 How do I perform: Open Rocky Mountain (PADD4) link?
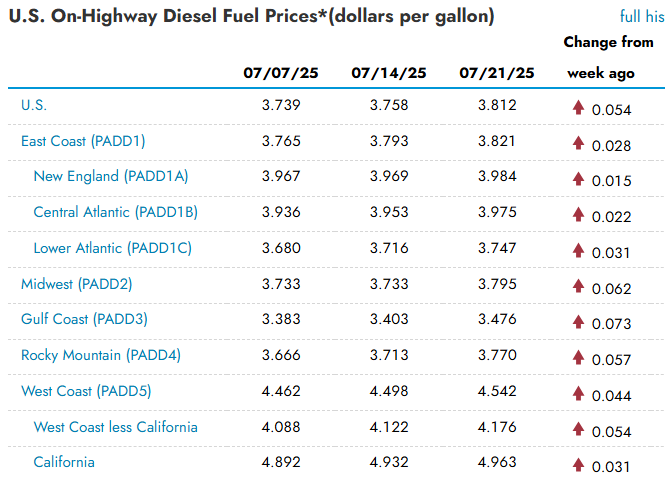click(101, 355)
